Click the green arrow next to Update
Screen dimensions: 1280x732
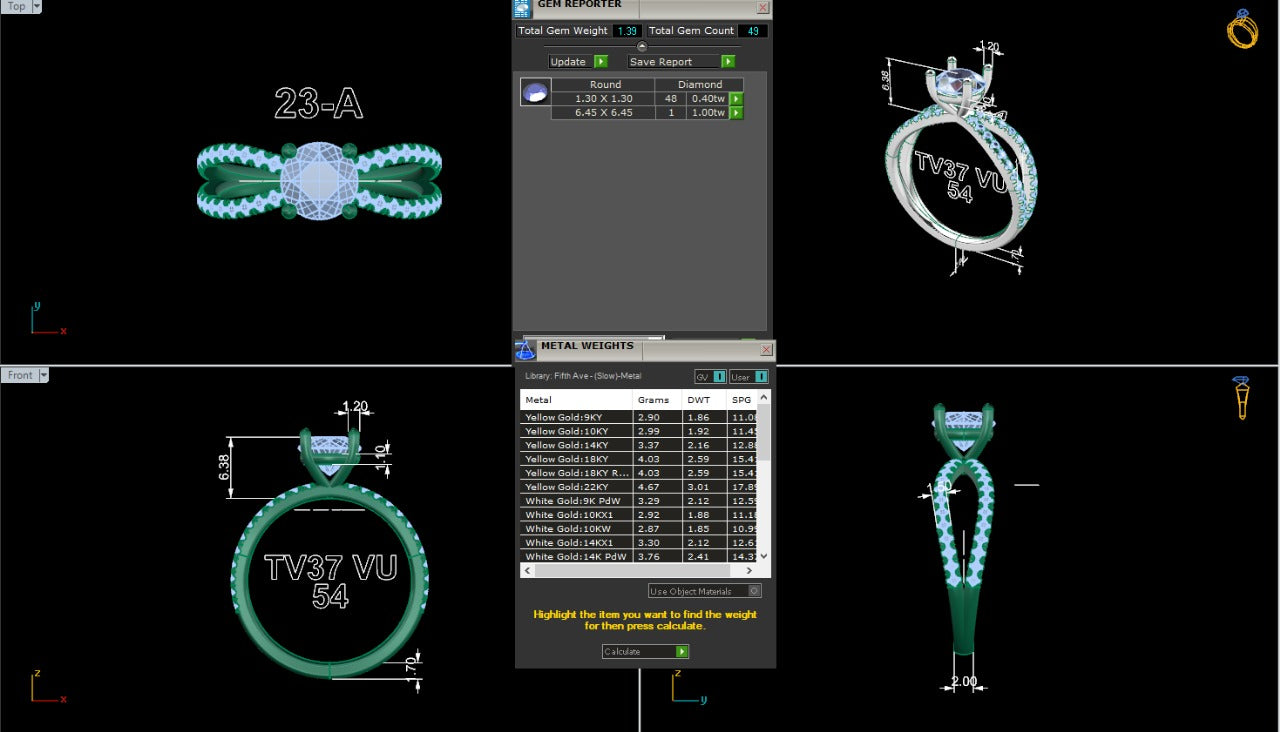tap(601, 62)
